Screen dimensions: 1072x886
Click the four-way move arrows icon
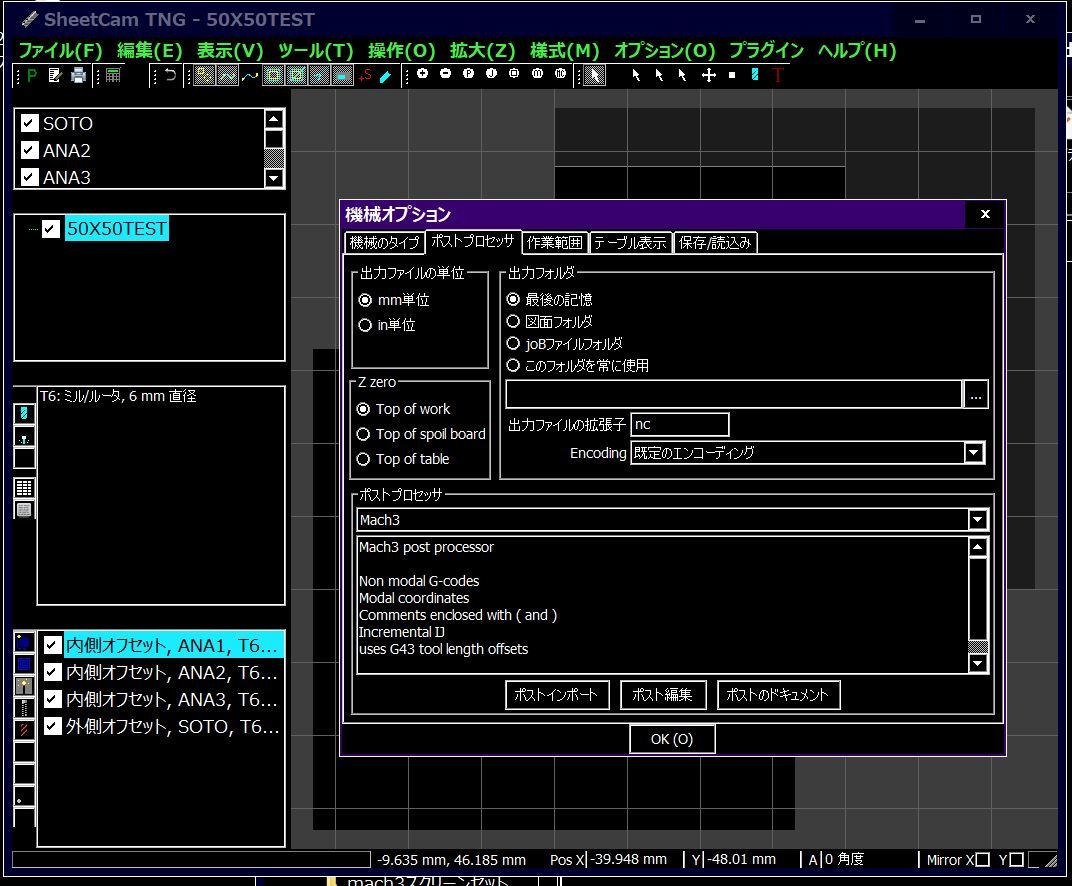(x=709, y=75)
